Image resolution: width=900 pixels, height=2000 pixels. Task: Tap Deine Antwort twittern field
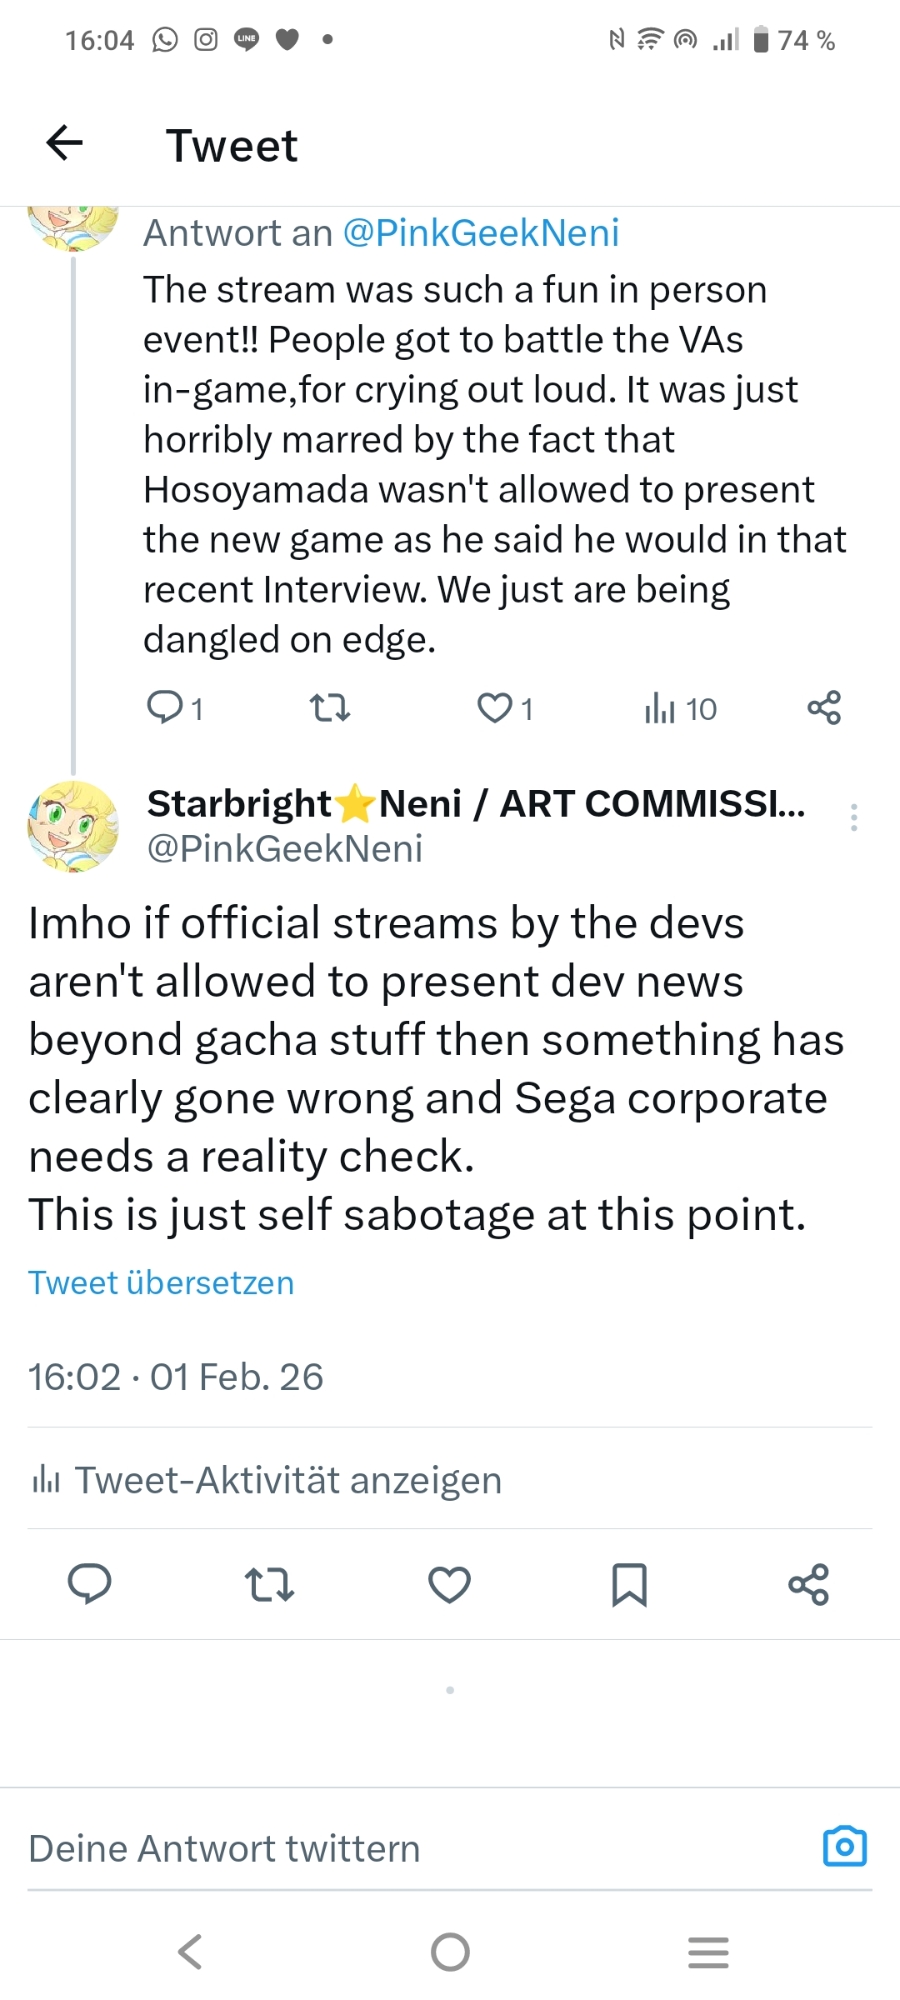[x=400, y=1848]
